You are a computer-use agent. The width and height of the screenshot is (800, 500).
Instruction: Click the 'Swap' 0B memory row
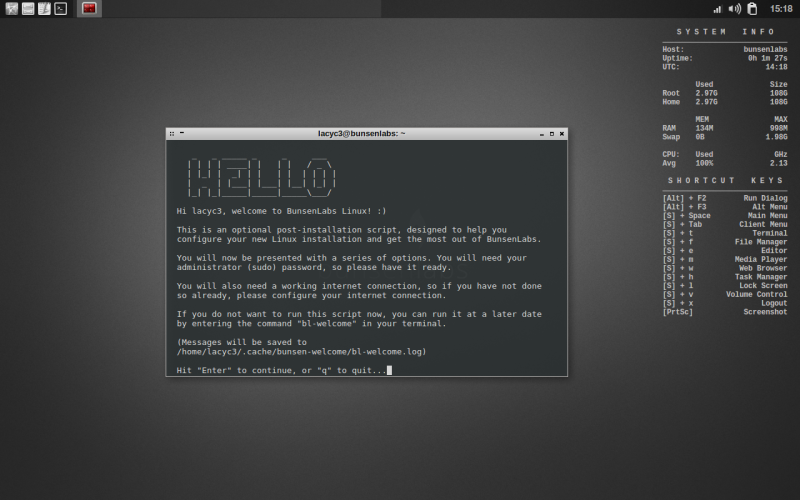[x=724, y=137]
